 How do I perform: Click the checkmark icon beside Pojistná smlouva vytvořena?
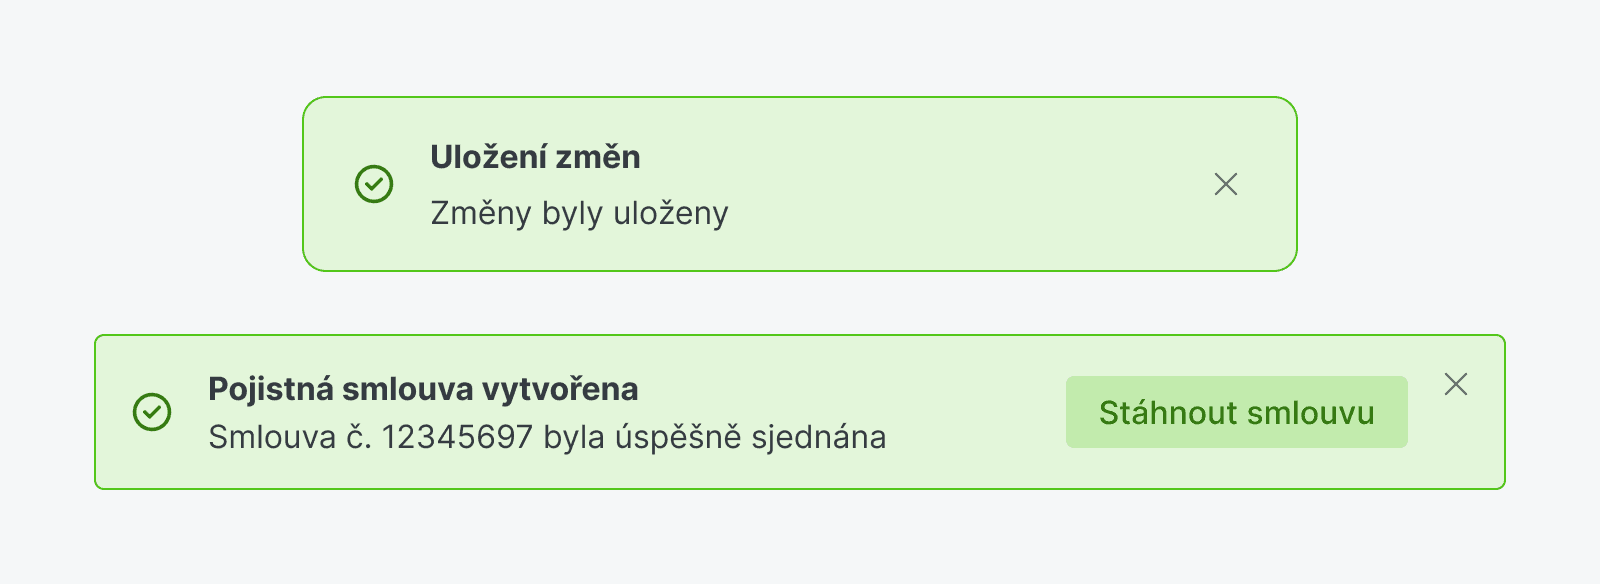tap(152, 412)
